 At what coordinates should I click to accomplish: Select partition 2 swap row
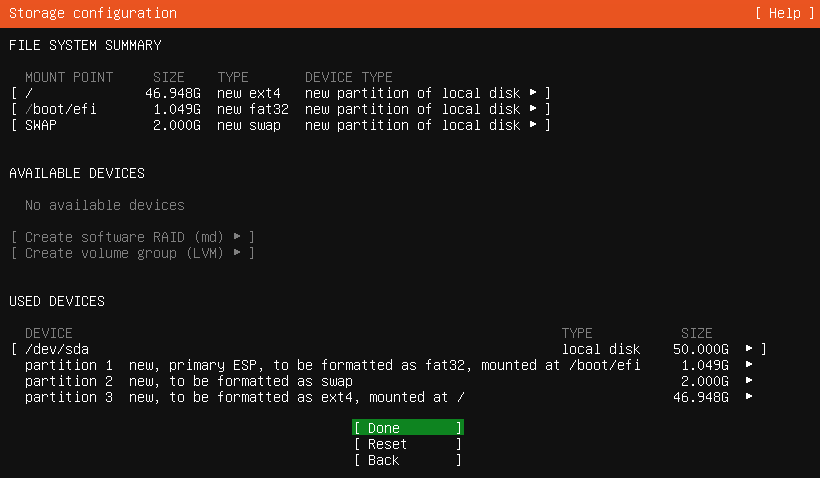(x=389, y=381)
